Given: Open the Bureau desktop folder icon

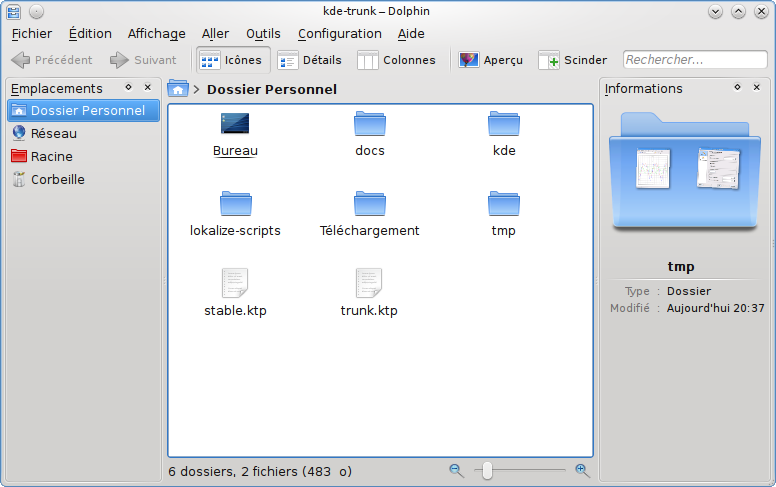Looking at the screenshot, I should (x=235, y=125).
